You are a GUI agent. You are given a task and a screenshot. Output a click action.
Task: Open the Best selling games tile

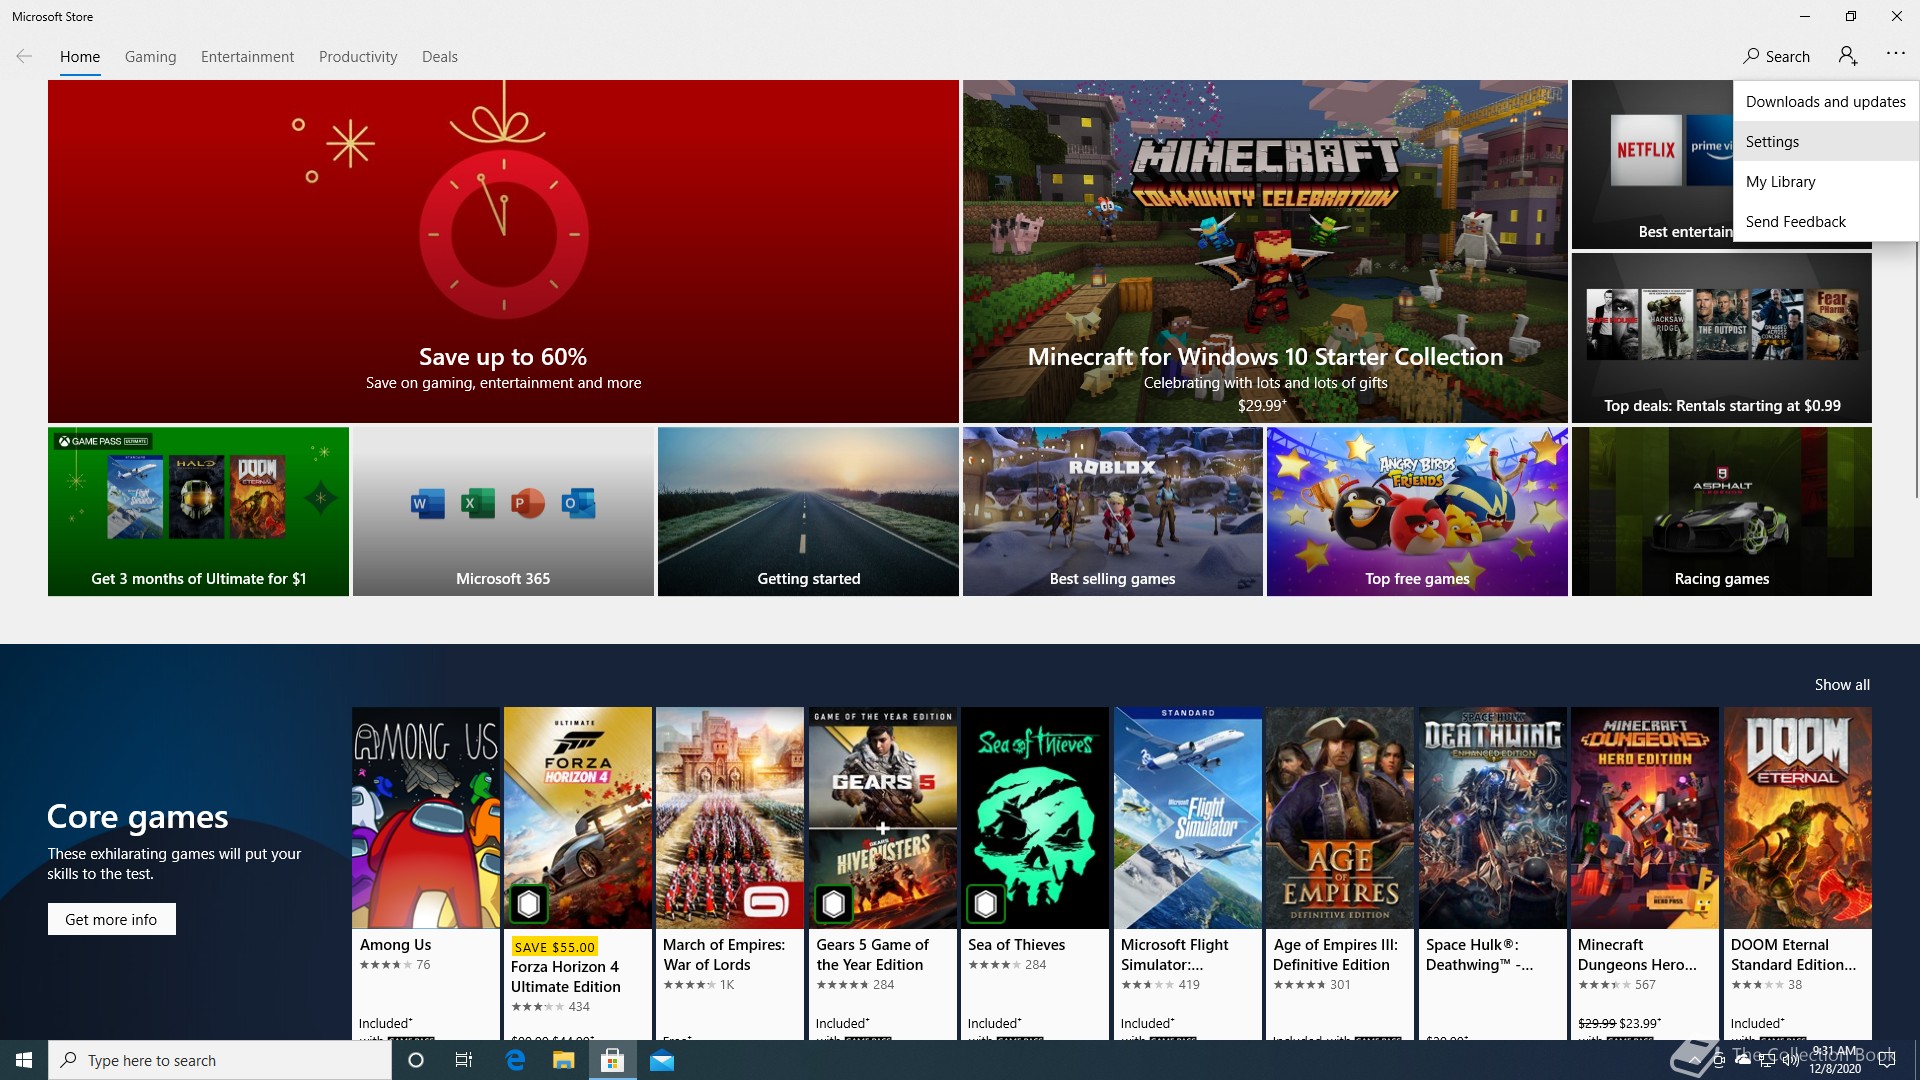[x=1112, y=511]
